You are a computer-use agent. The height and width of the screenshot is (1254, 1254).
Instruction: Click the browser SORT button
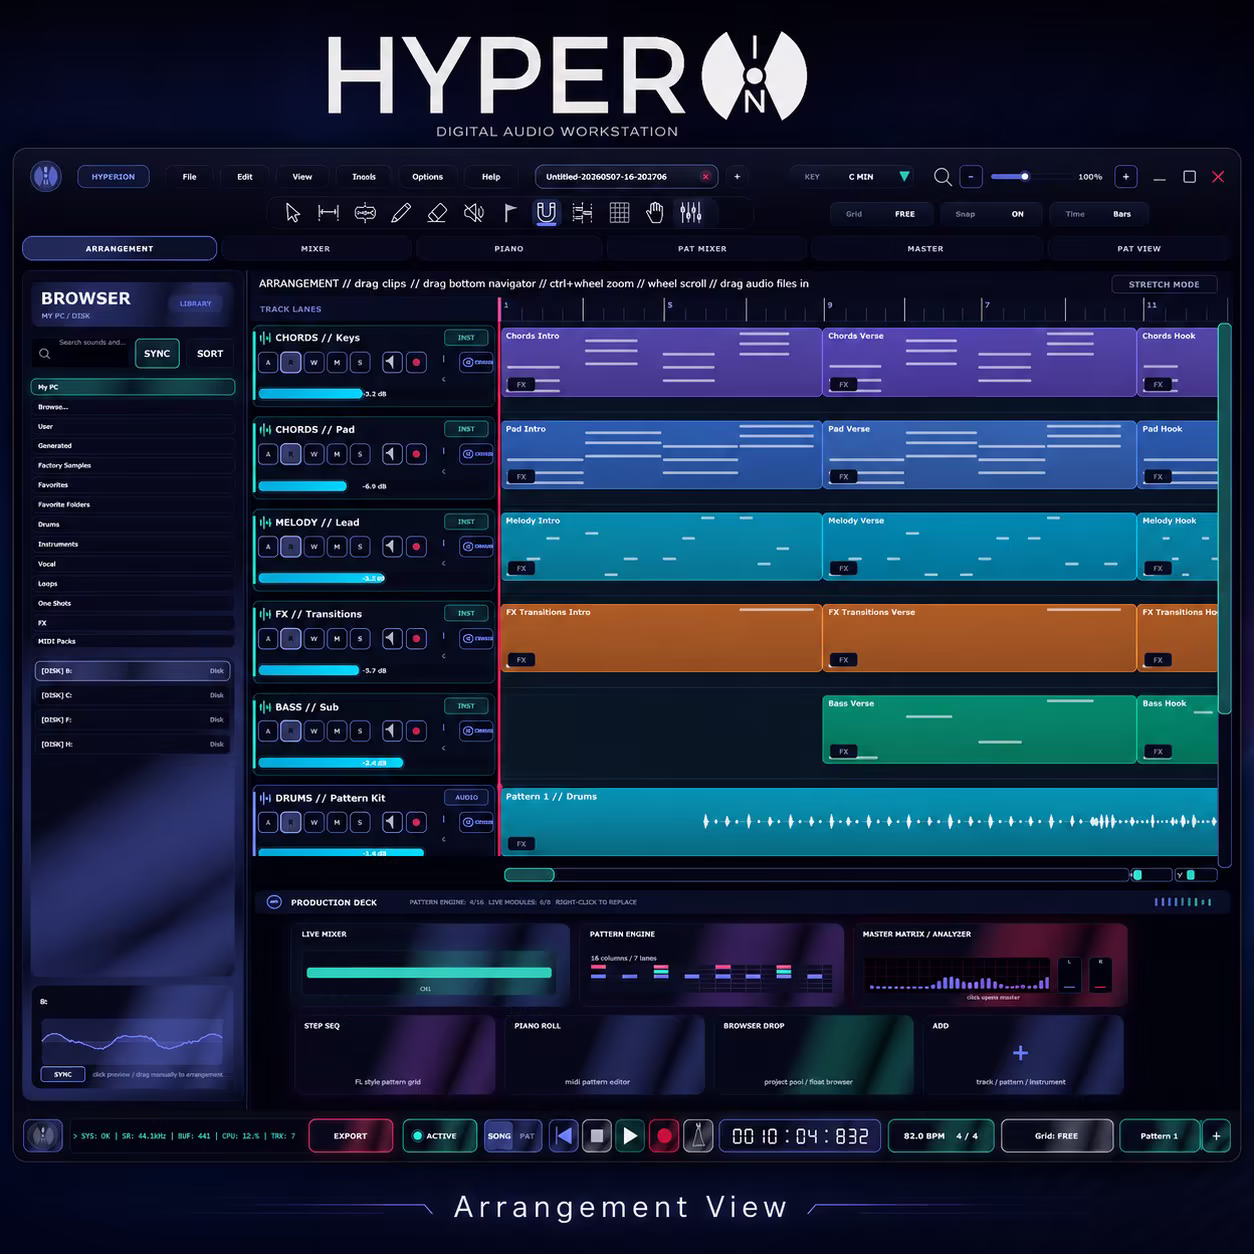tap(210, 353)
